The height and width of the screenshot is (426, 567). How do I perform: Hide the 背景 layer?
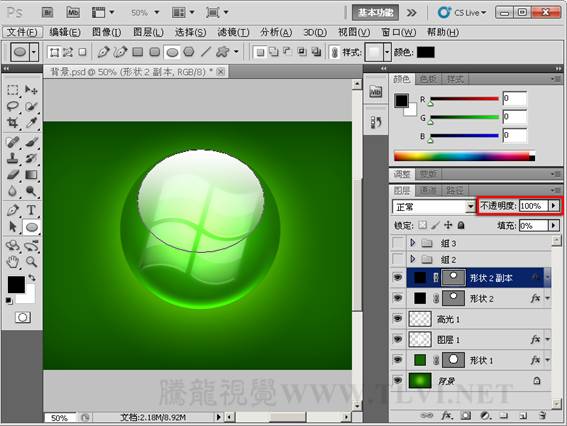pos(398,380)
